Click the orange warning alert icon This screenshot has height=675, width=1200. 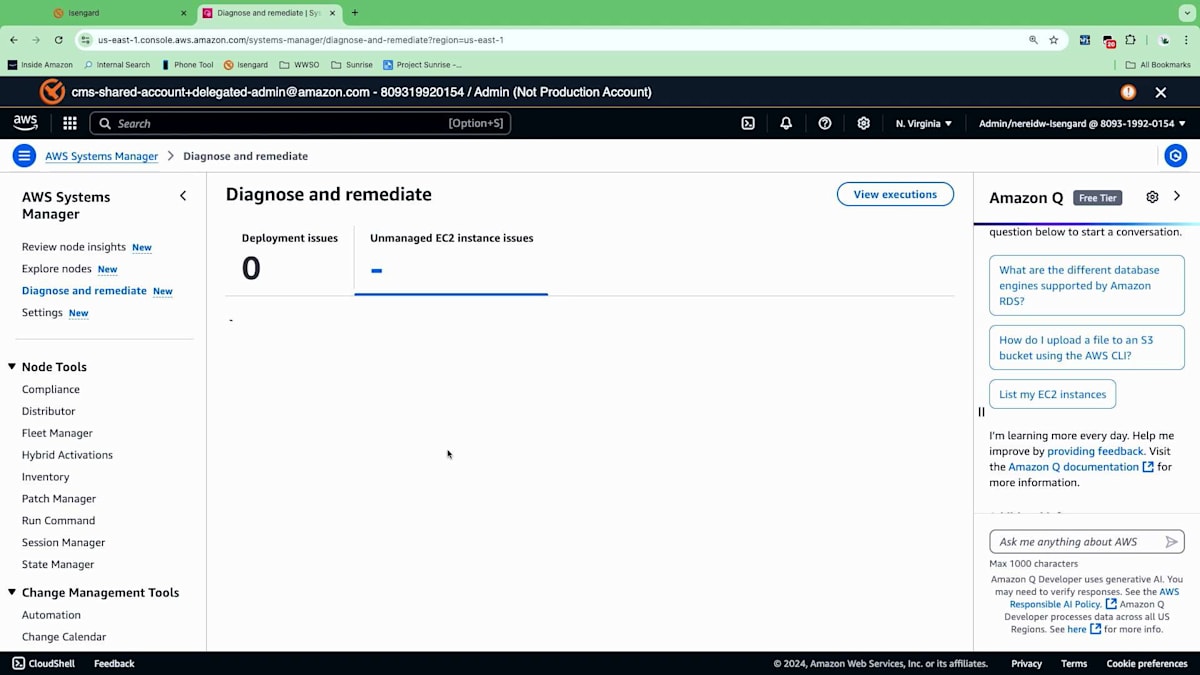tap(1128, 92)
